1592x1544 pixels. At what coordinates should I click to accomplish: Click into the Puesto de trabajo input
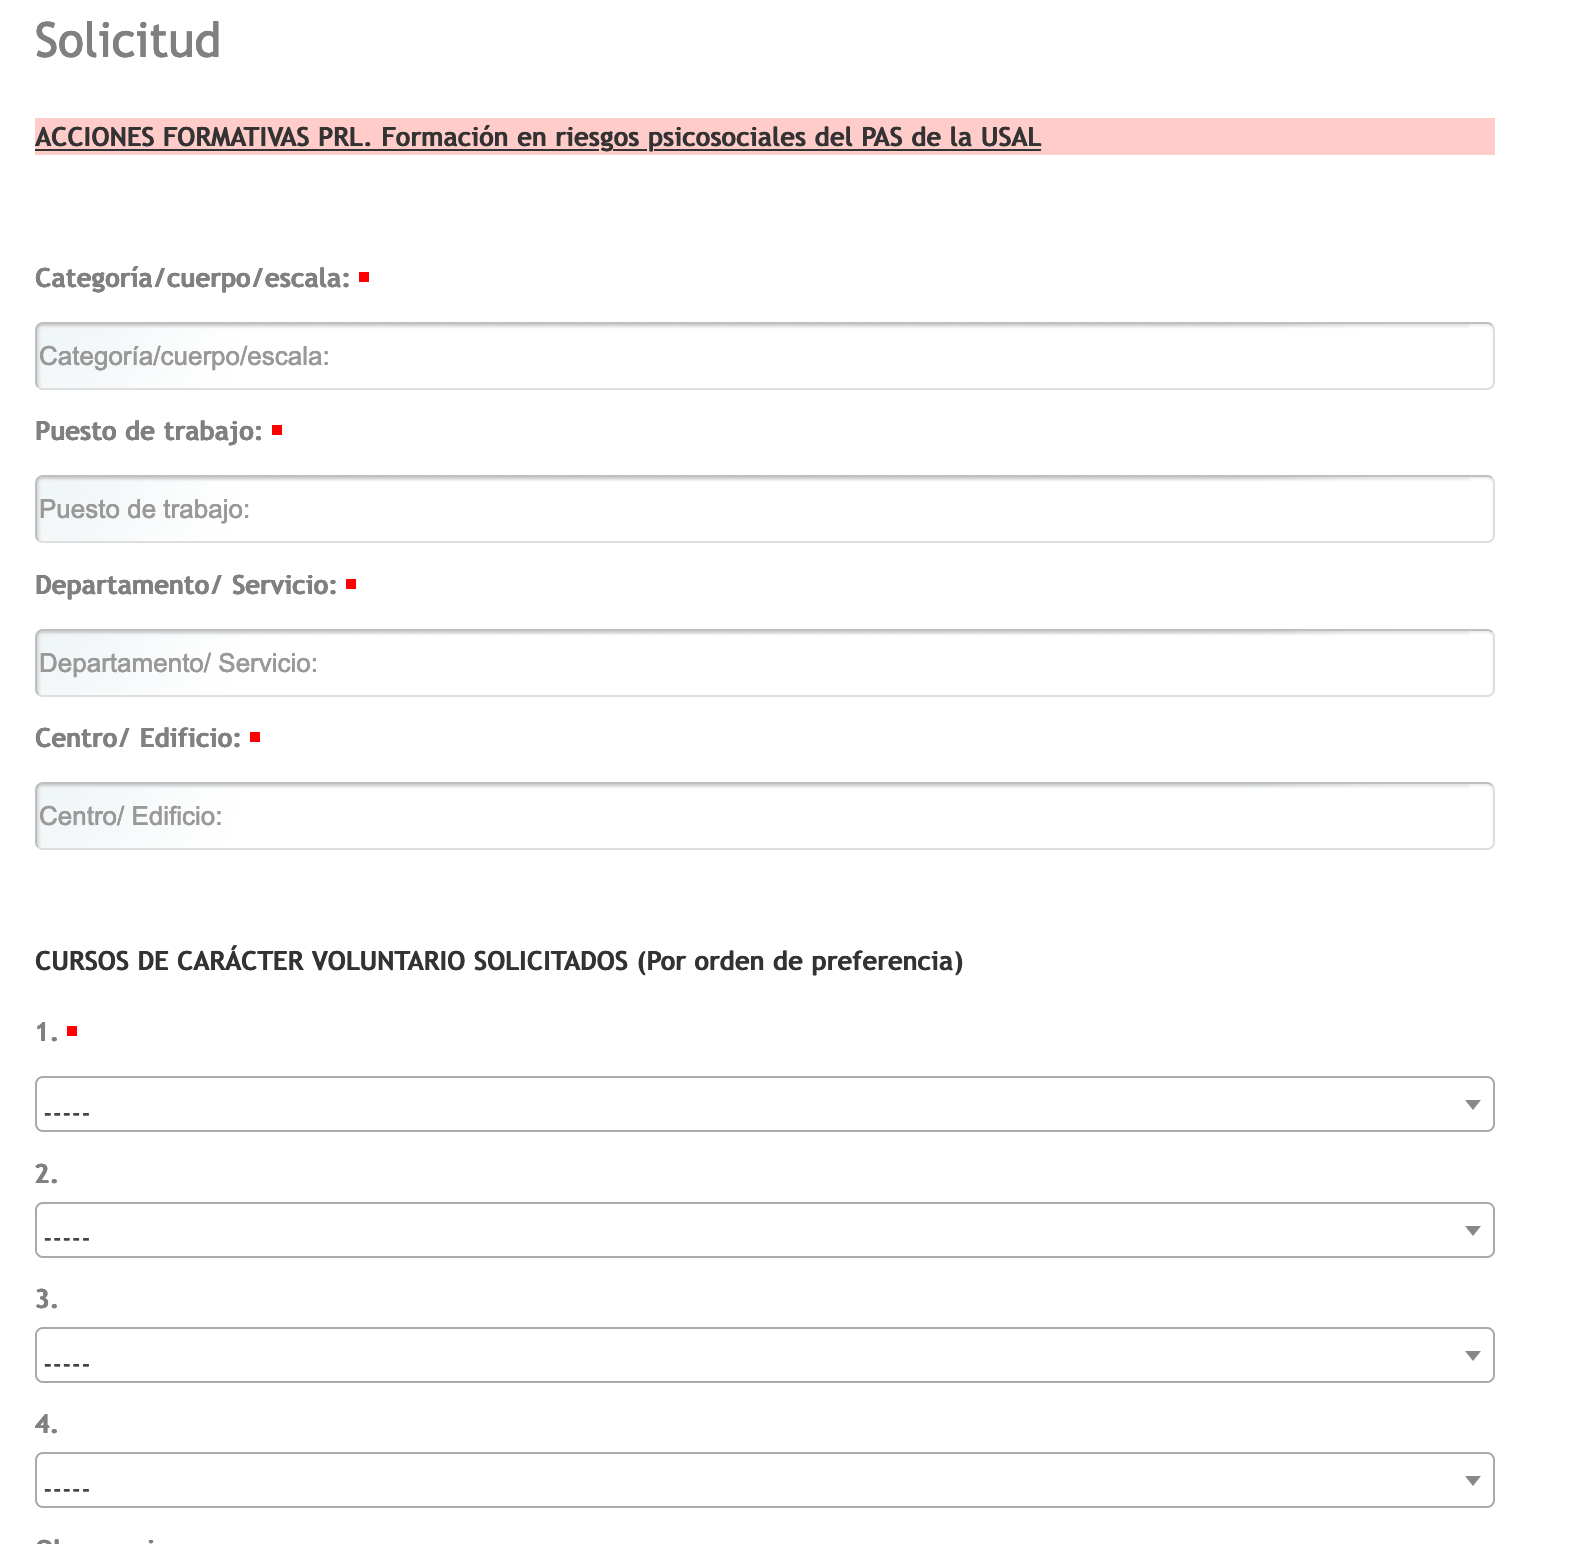click(x=764, y=509)
